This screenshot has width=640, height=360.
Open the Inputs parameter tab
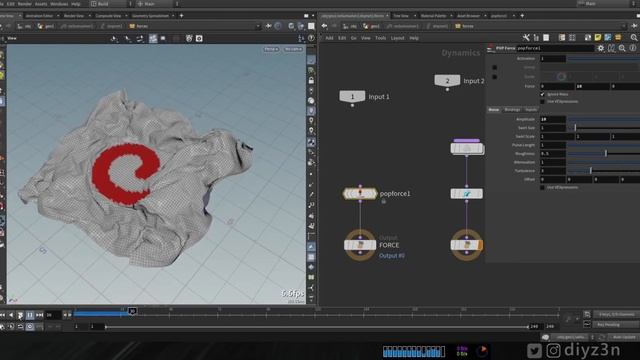click(x=531, y=110)
